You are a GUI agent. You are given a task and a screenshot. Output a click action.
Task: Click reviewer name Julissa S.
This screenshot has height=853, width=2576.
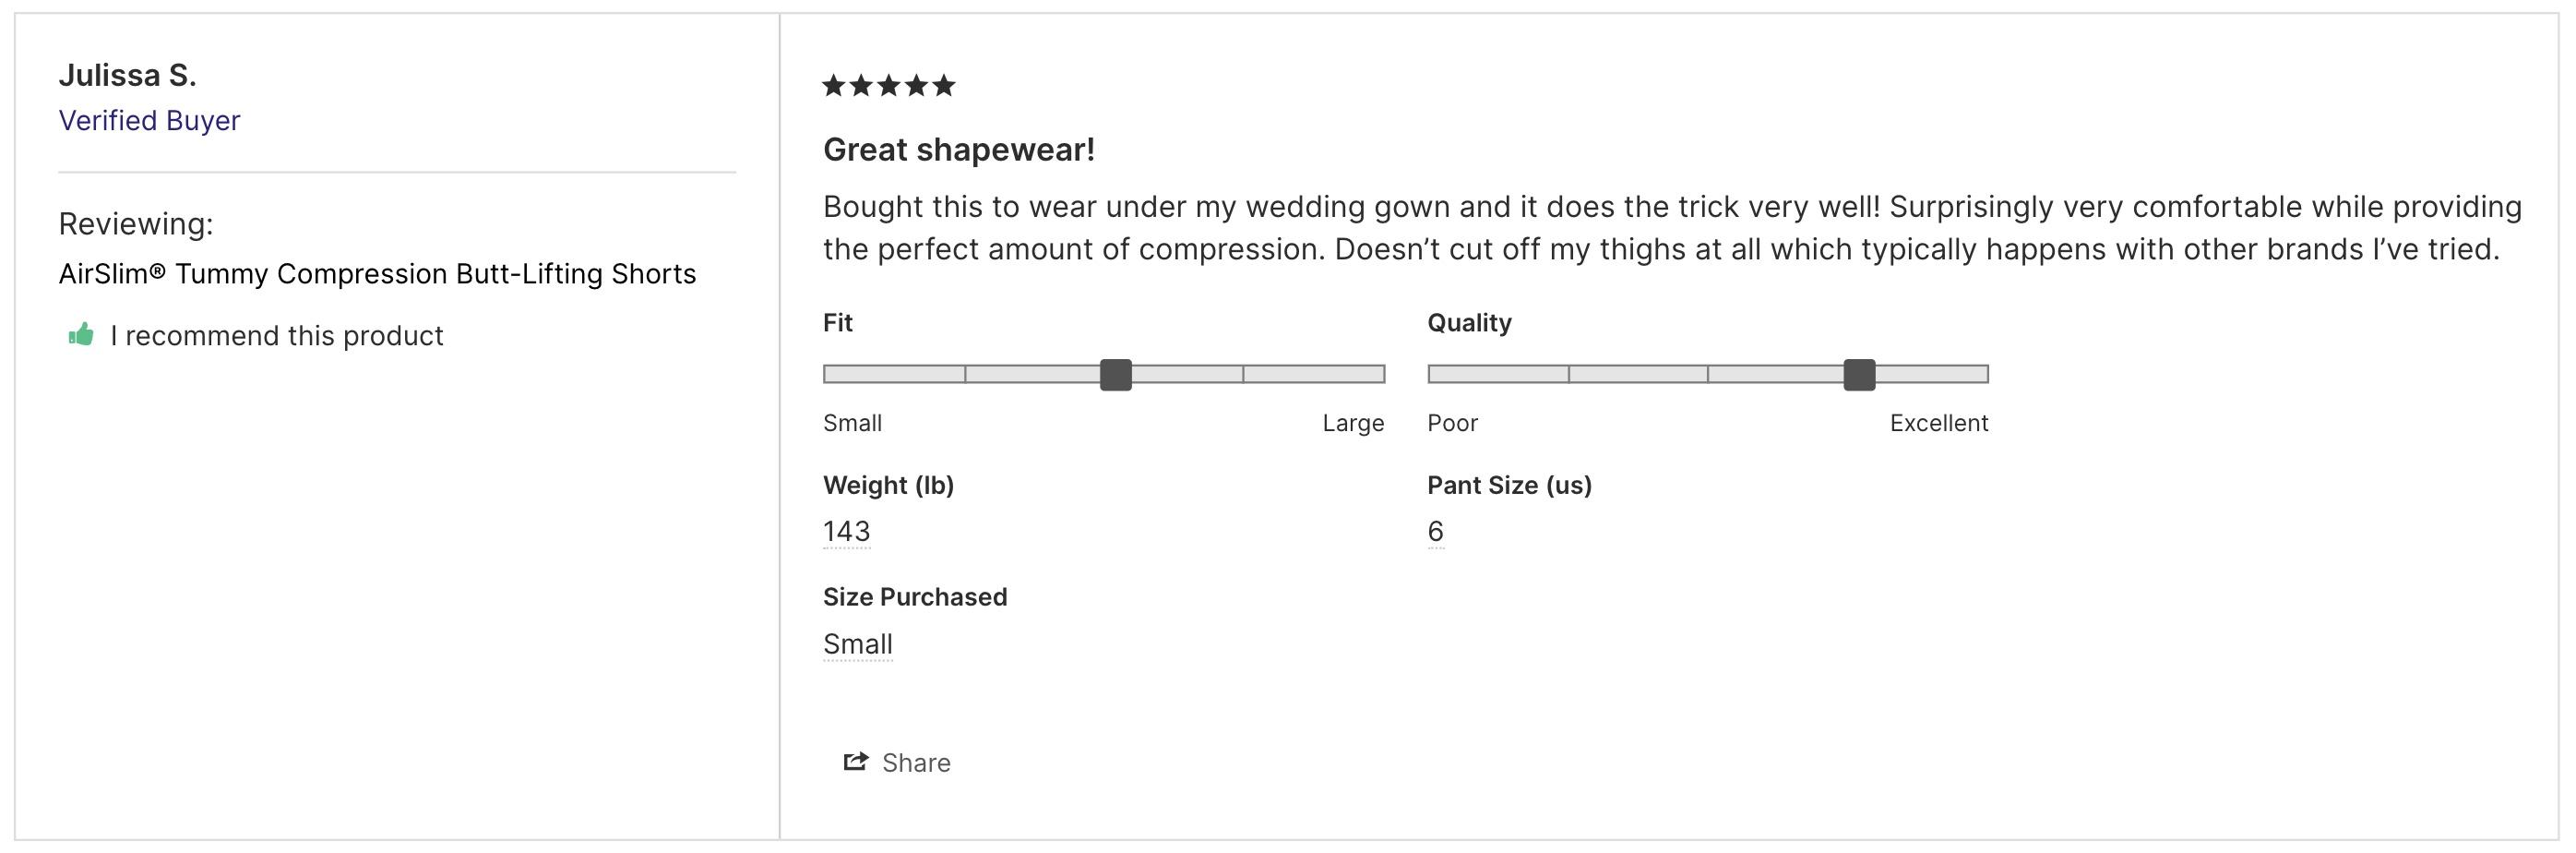pyautogui.click(x=127, y=75)
